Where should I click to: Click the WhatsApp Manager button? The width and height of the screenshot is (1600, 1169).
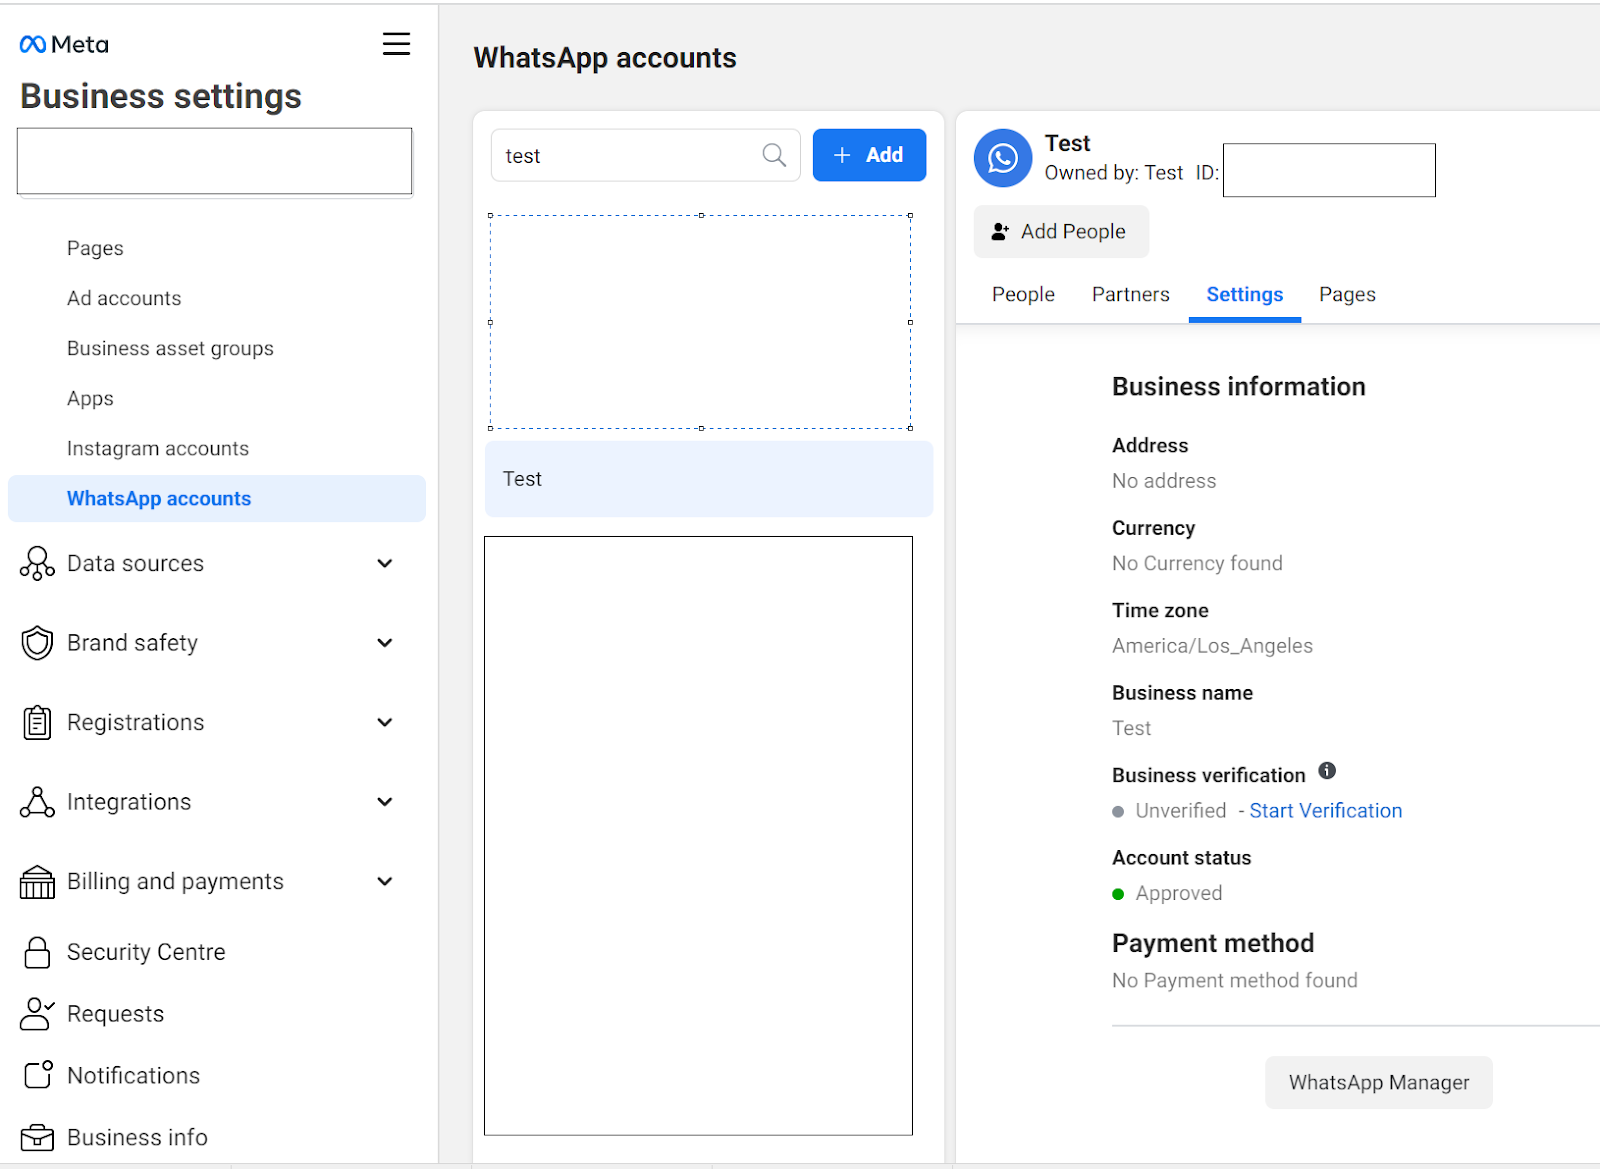1379,1082
